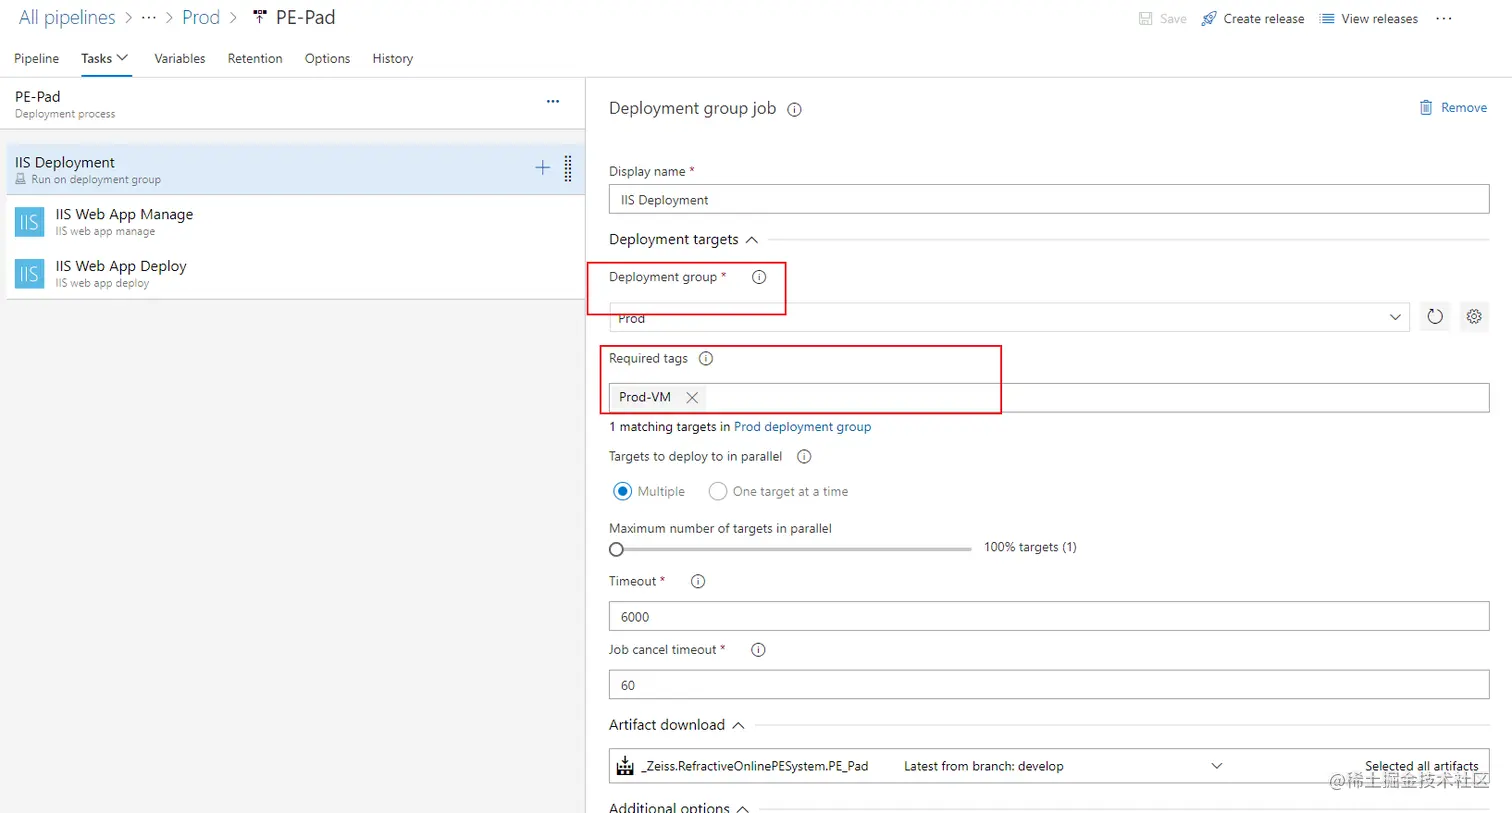1512x813 pixels.
Task: Collapse the Deployment targets section
Action: (x=752, y=240)
